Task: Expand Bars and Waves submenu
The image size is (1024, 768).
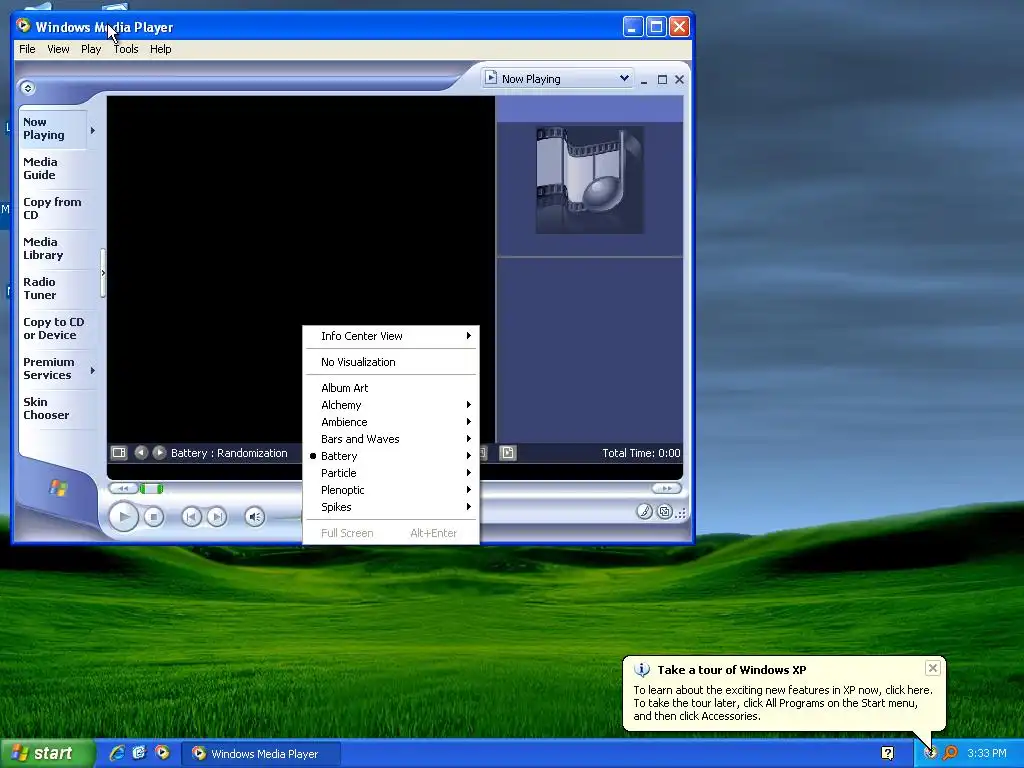Action: pyautogui.click(x=391, y=439)
